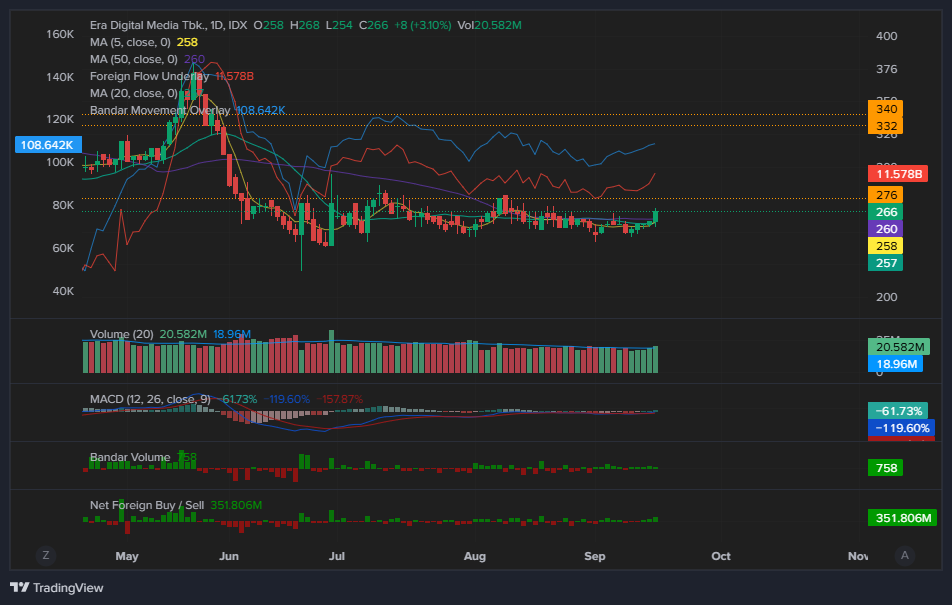952x605 pixels.
Task: Click the Jul label on time axis
Action: click(336, 556)
